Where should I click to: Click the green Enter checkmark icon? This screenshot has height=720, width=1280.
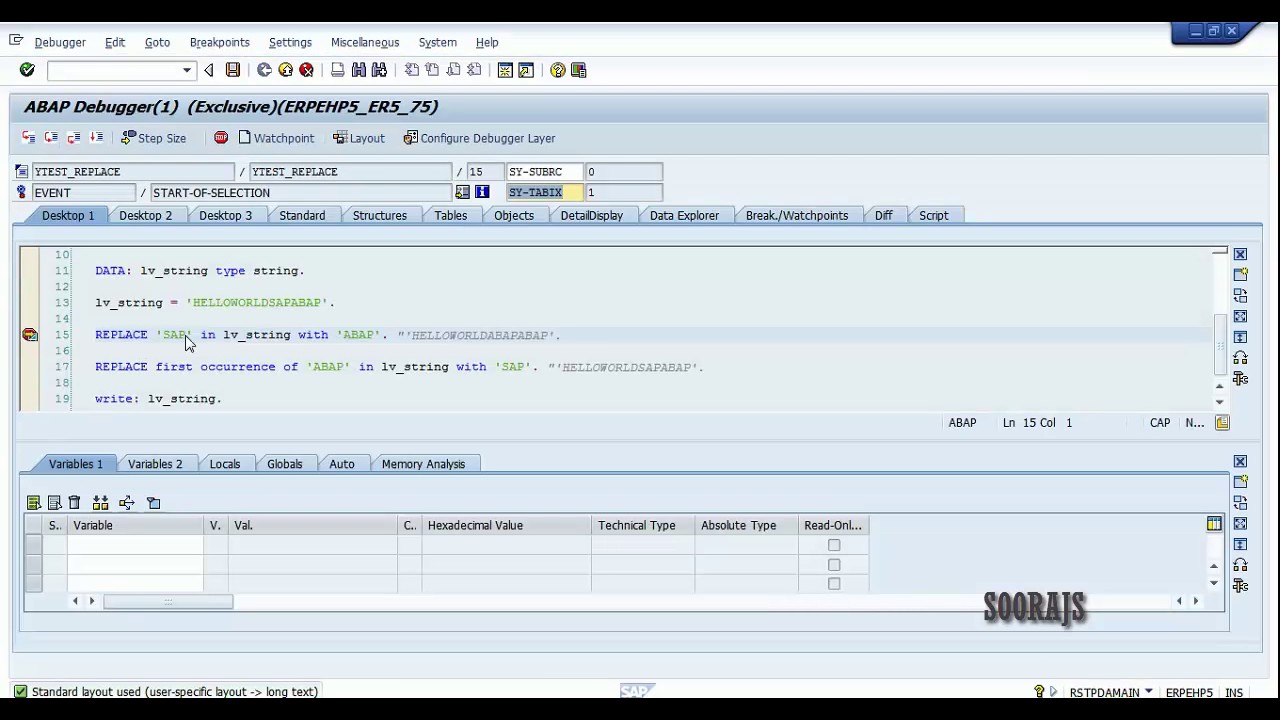pos(27,70)
